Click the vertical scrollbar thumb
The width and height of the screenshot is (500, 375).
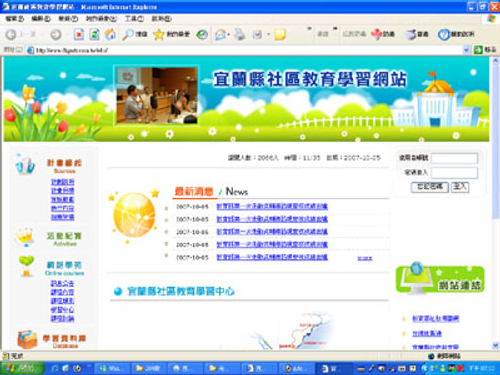495,142
